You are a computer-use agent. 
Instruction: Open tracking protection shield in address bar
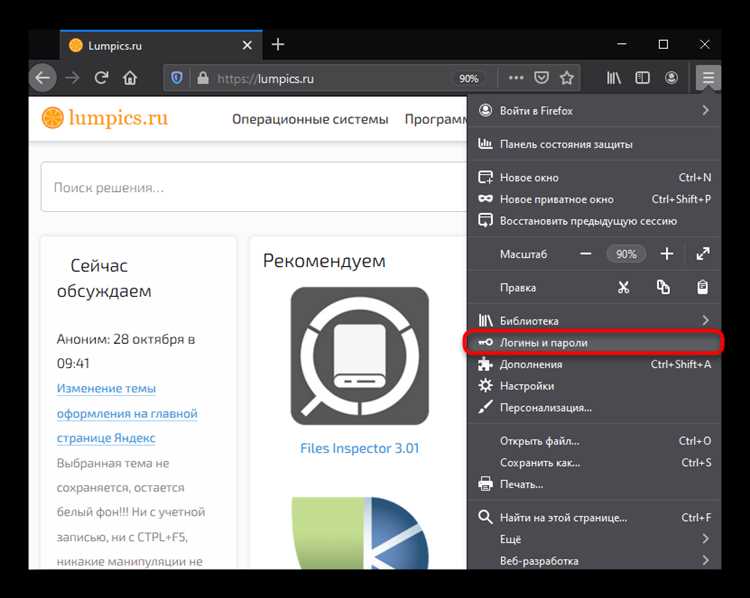tap(176, 78)
